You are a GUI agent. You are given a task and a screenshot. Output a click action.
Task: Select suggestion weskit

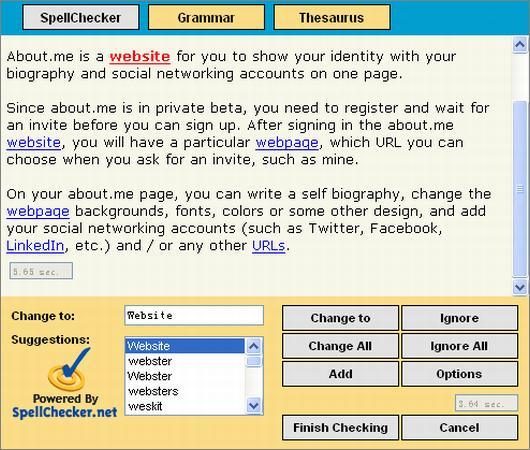point(185,406)
